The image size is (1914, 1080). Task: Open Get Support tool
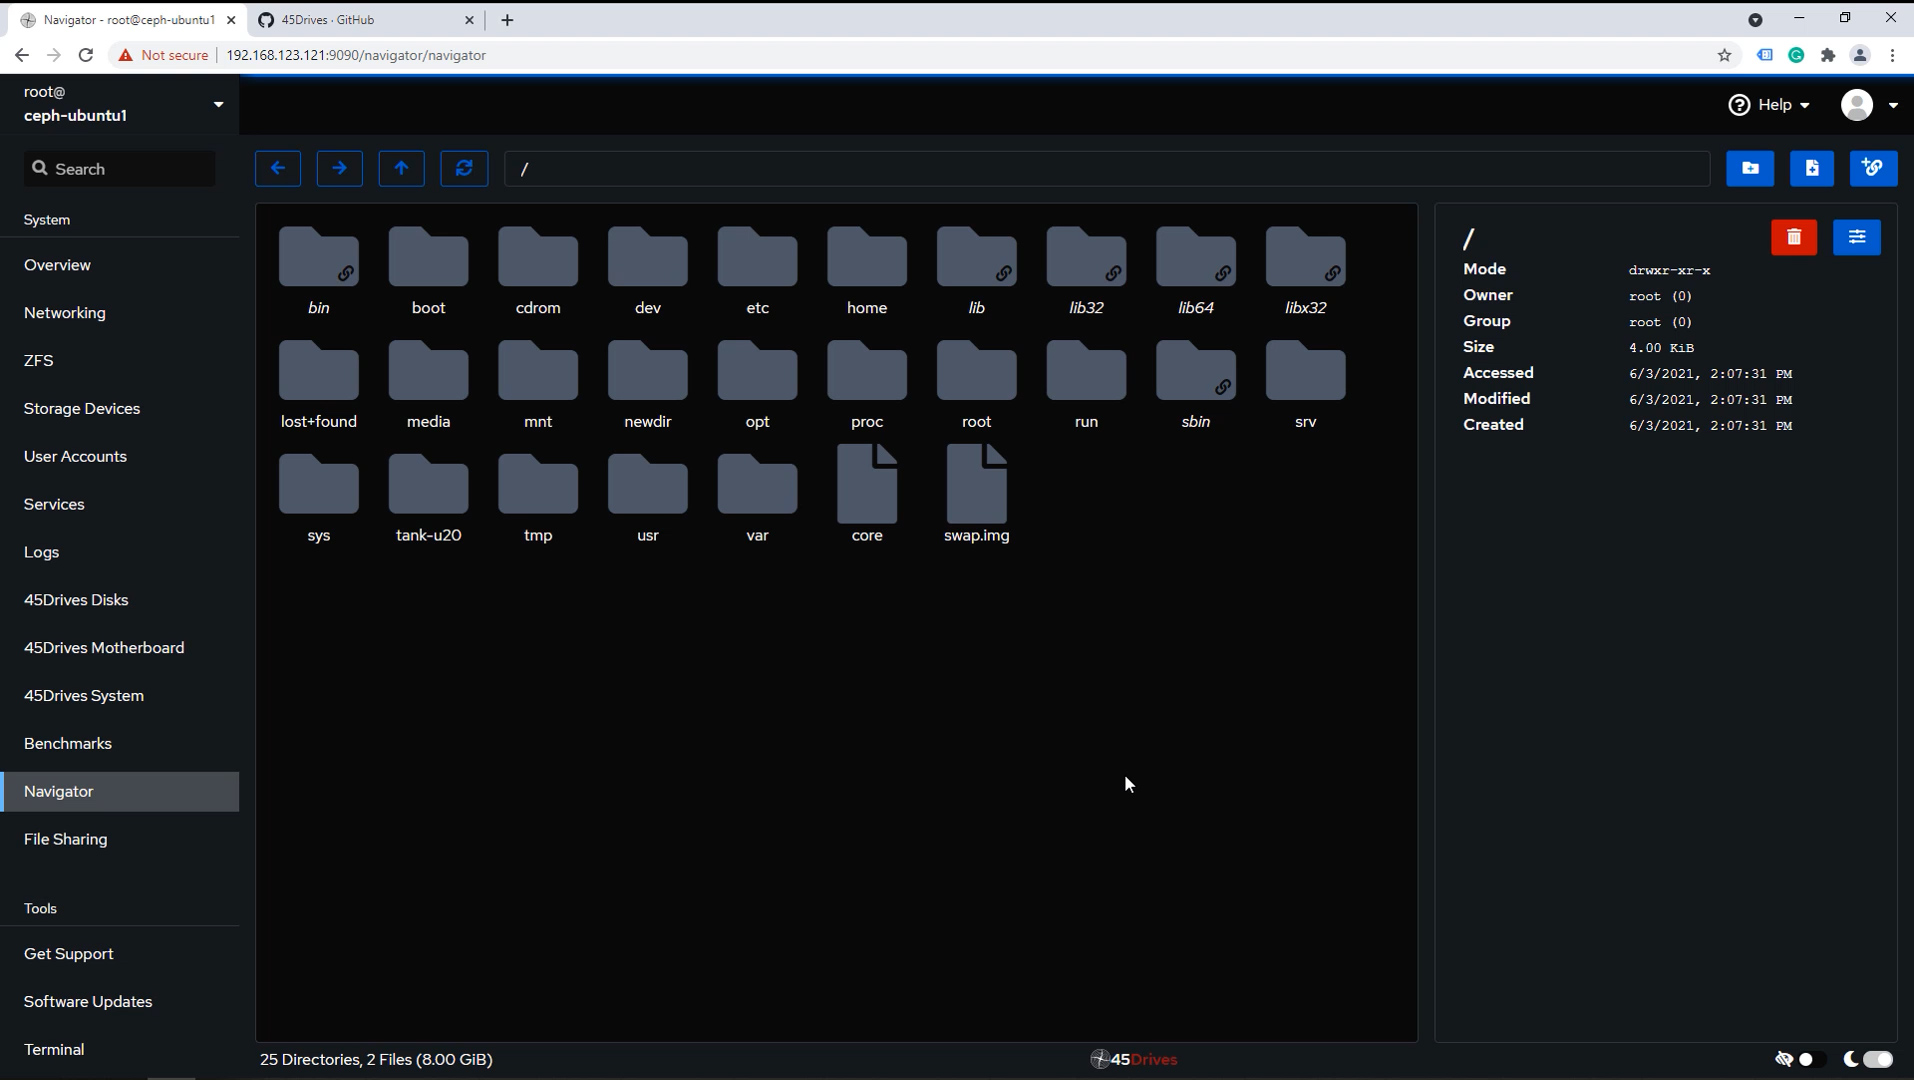click(120, 954)
